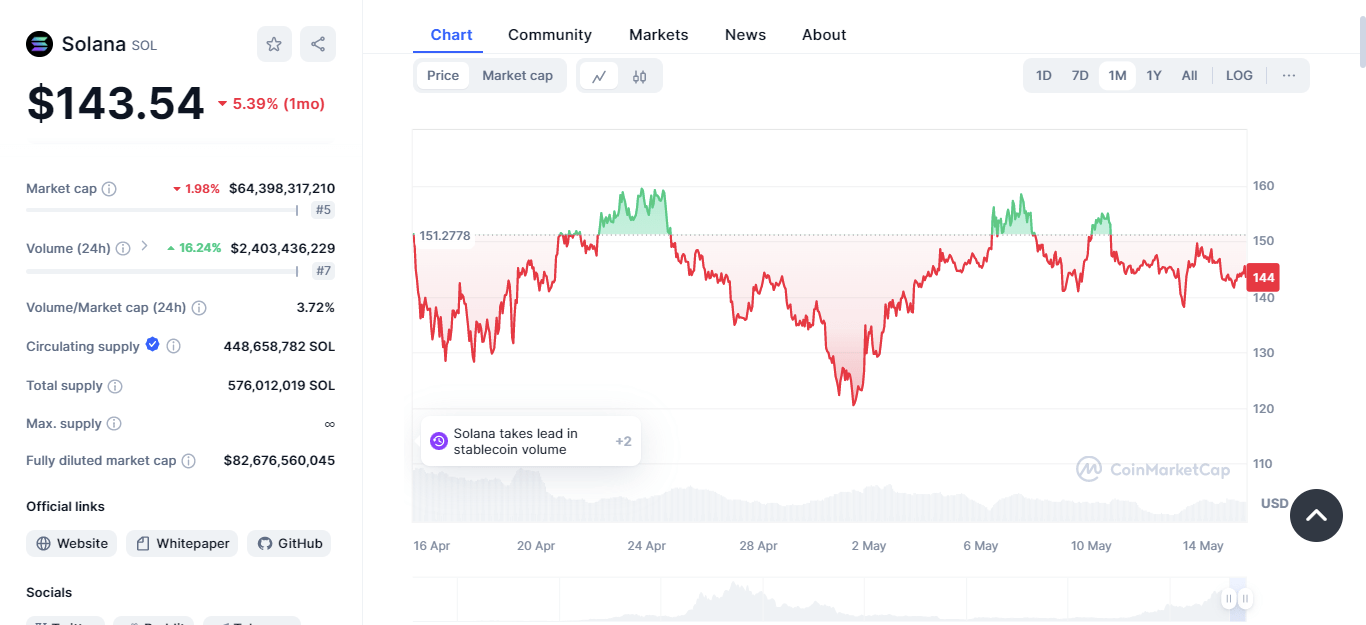Click the Official links heading
Image resolution: width=1366 pixels, height=625 pixels.
65,507
